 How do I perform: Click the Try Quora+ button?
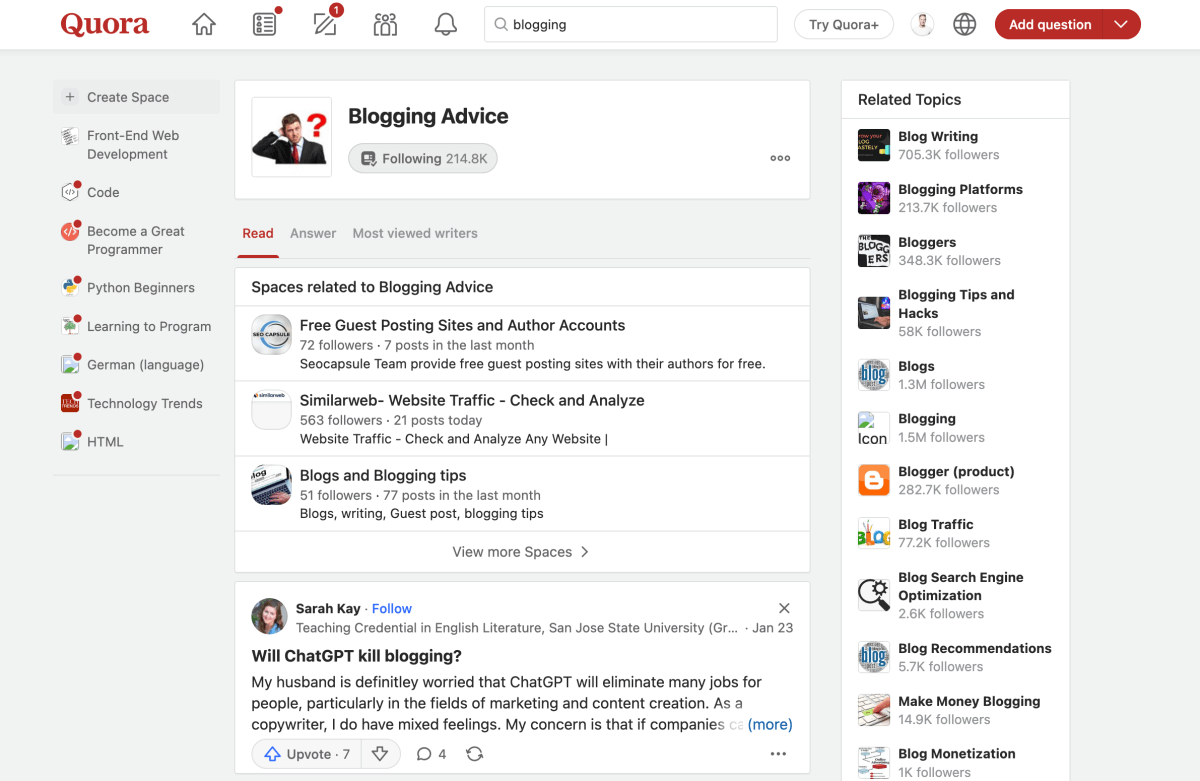[843, 25]
